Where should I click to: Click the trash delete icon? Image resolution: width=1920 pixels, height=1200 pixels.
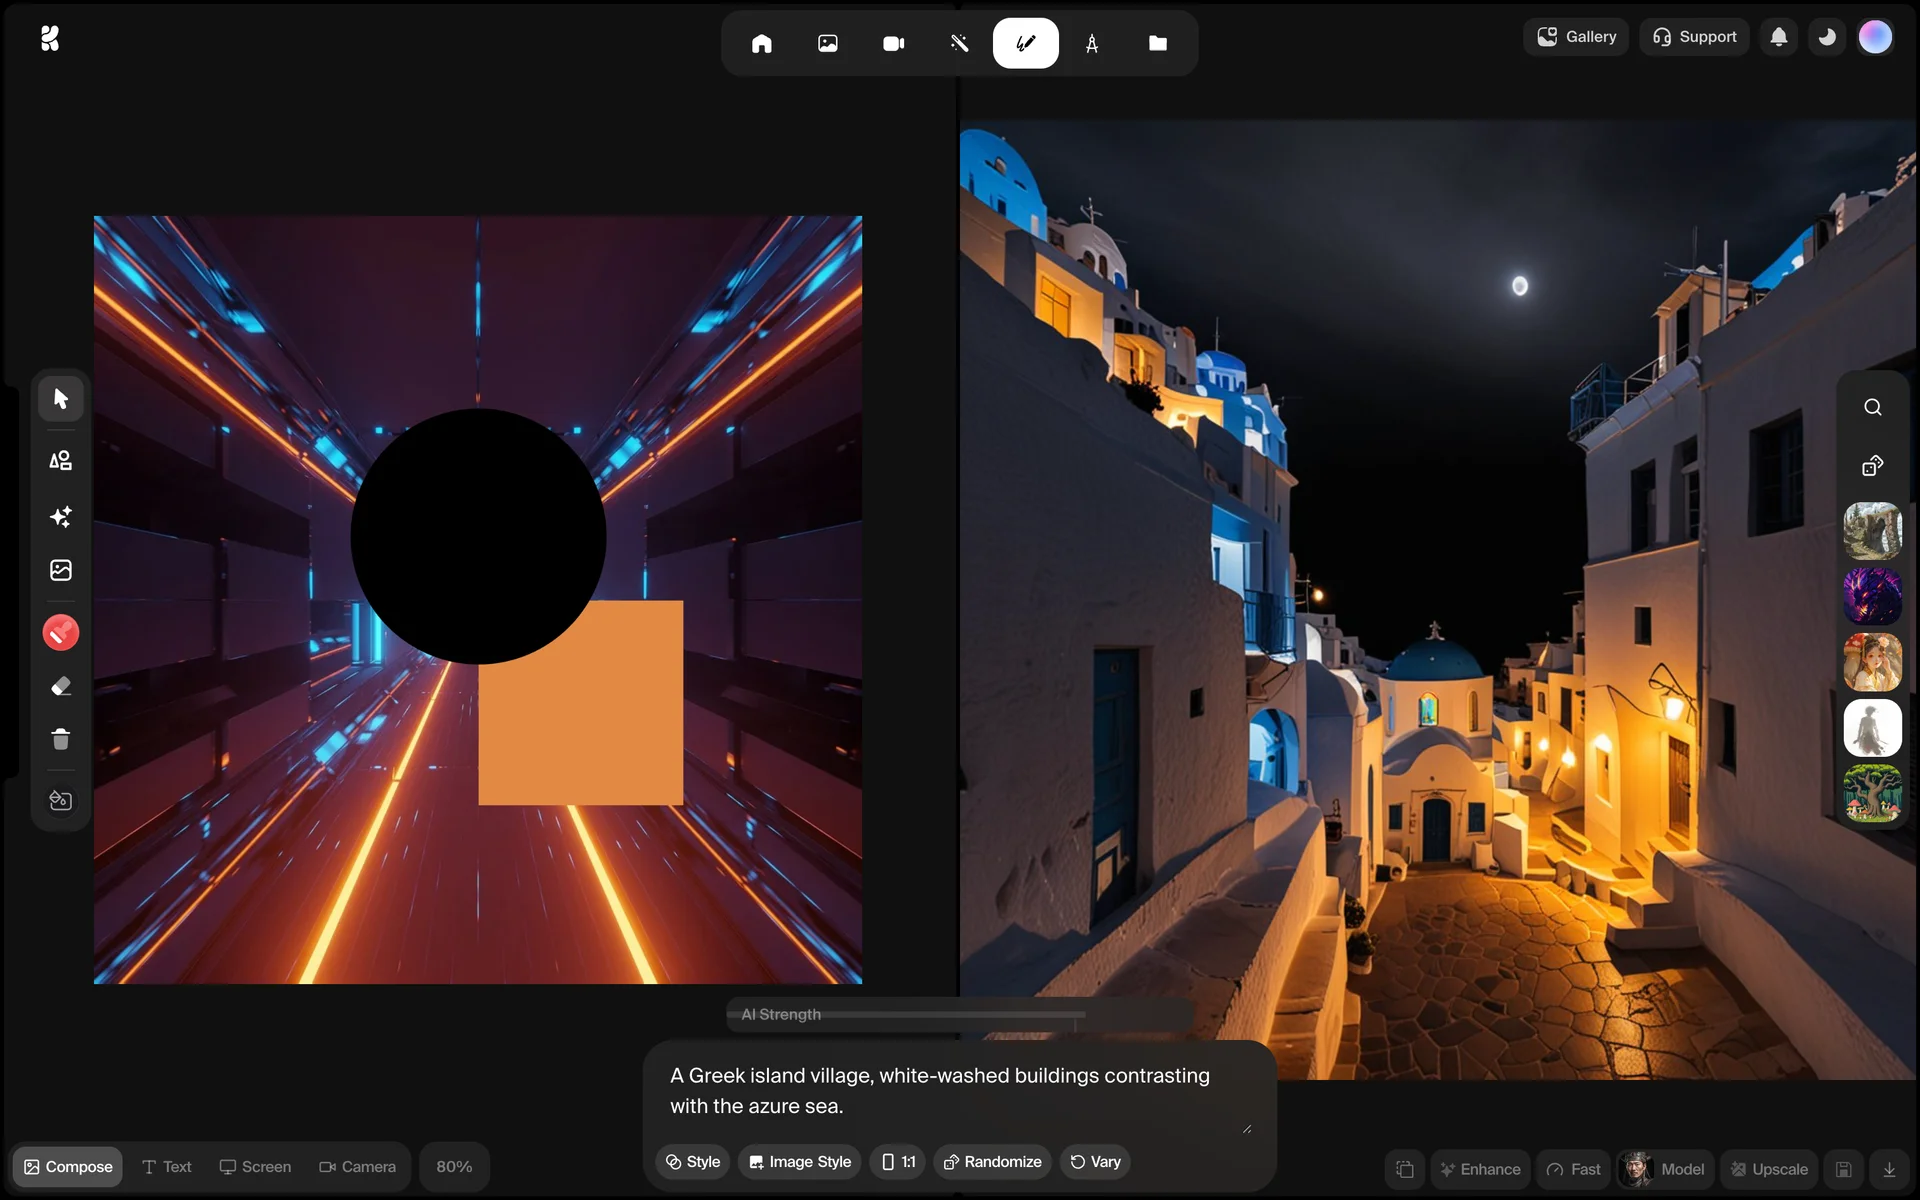[x=61, y=739]
